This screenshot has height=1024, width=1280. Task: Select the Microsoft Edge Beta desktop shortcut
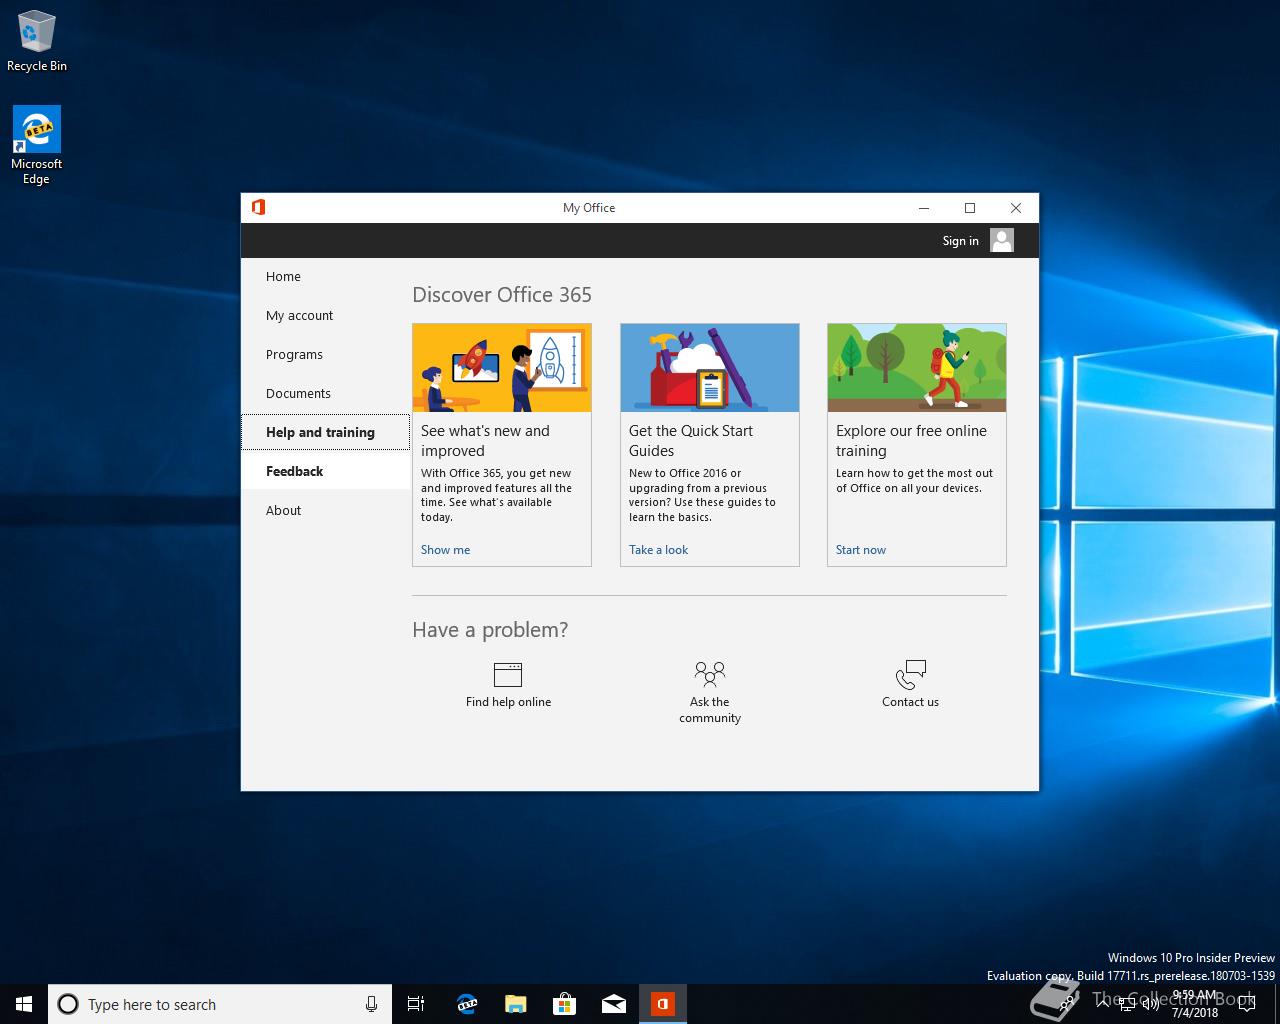pos(37,146)
